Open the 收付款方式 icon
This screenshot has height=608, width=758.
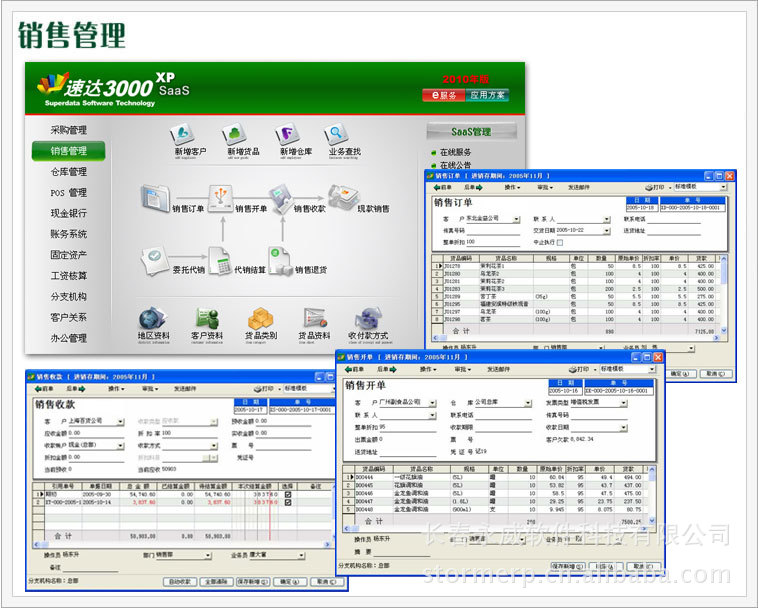[x=368, y=318]
